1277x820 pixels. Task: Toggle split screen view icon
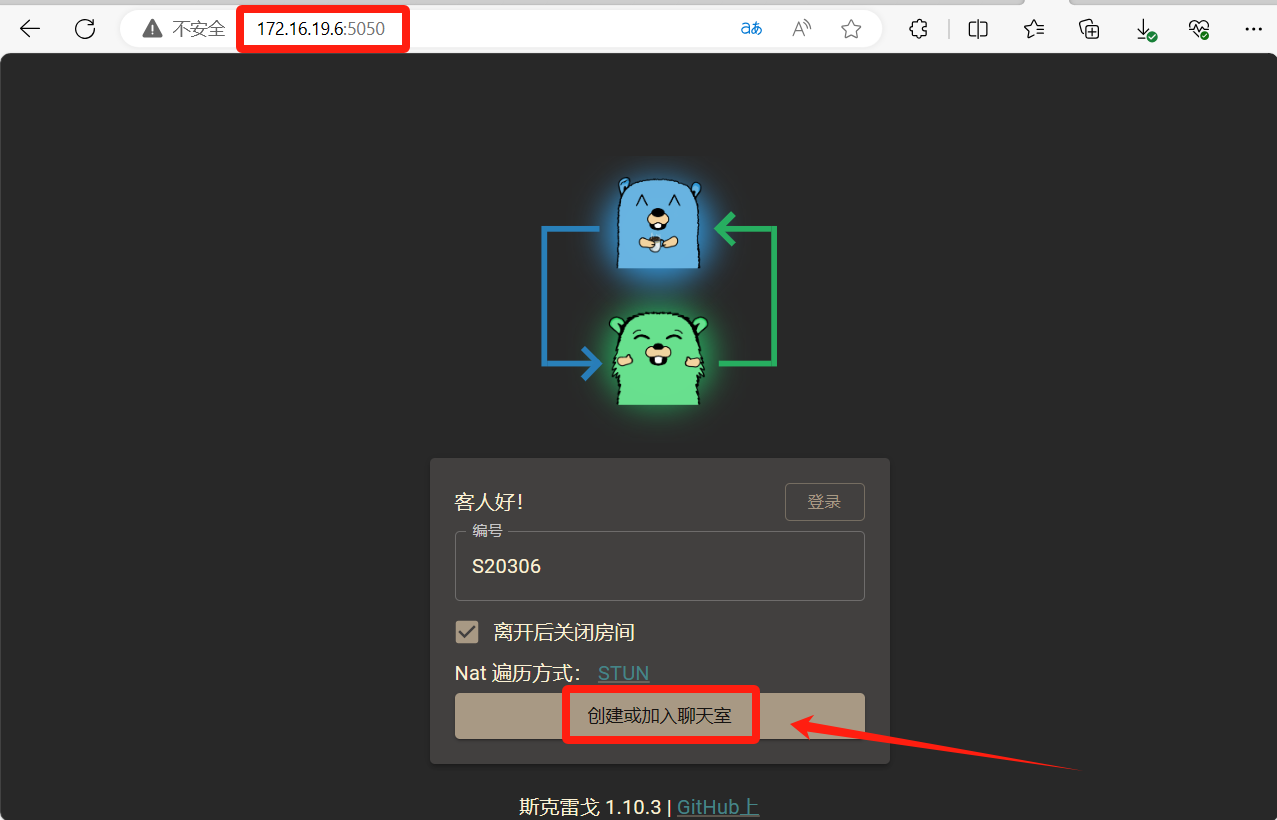point(978,29)
